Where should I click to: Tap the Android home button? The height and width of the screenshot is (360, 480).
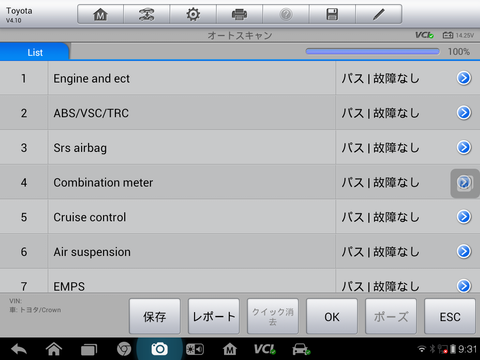click(54, 349)
